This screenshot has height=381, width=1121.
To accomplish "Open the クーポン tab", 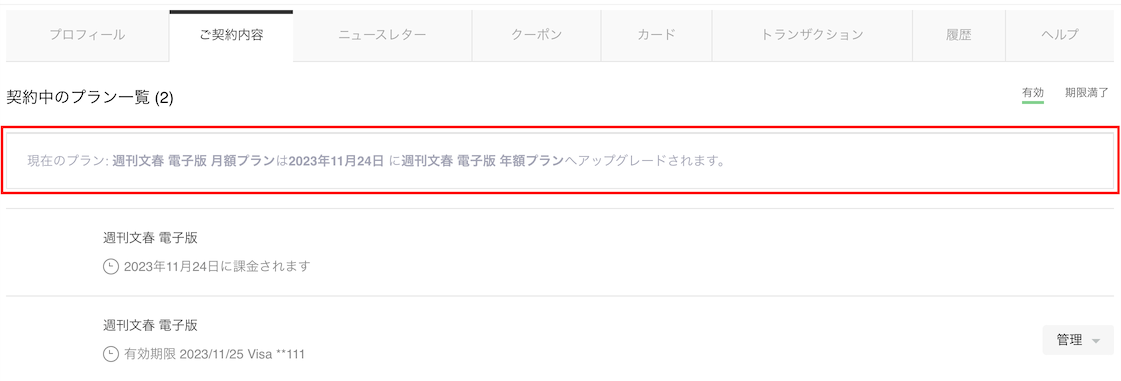I will 536,35.
